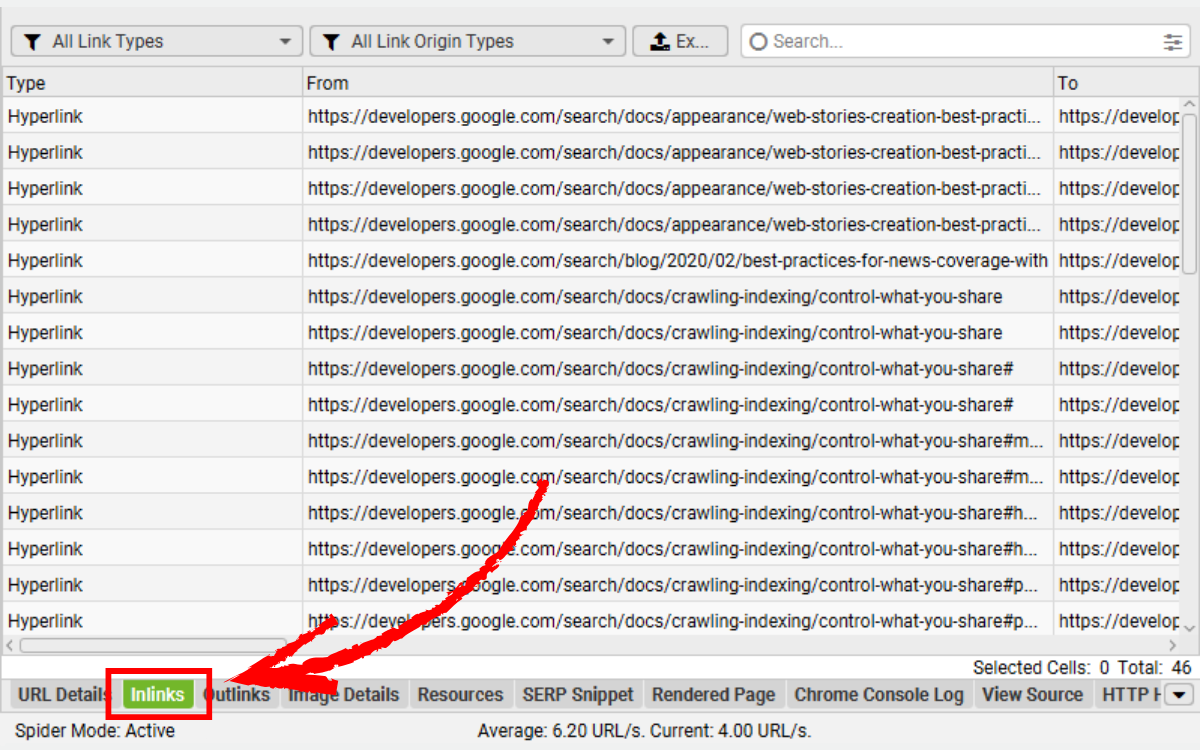Click the left arrow of the horizontal scrollbar
The width and height of the screenshot is (1200, 750).
coord(9,645)
